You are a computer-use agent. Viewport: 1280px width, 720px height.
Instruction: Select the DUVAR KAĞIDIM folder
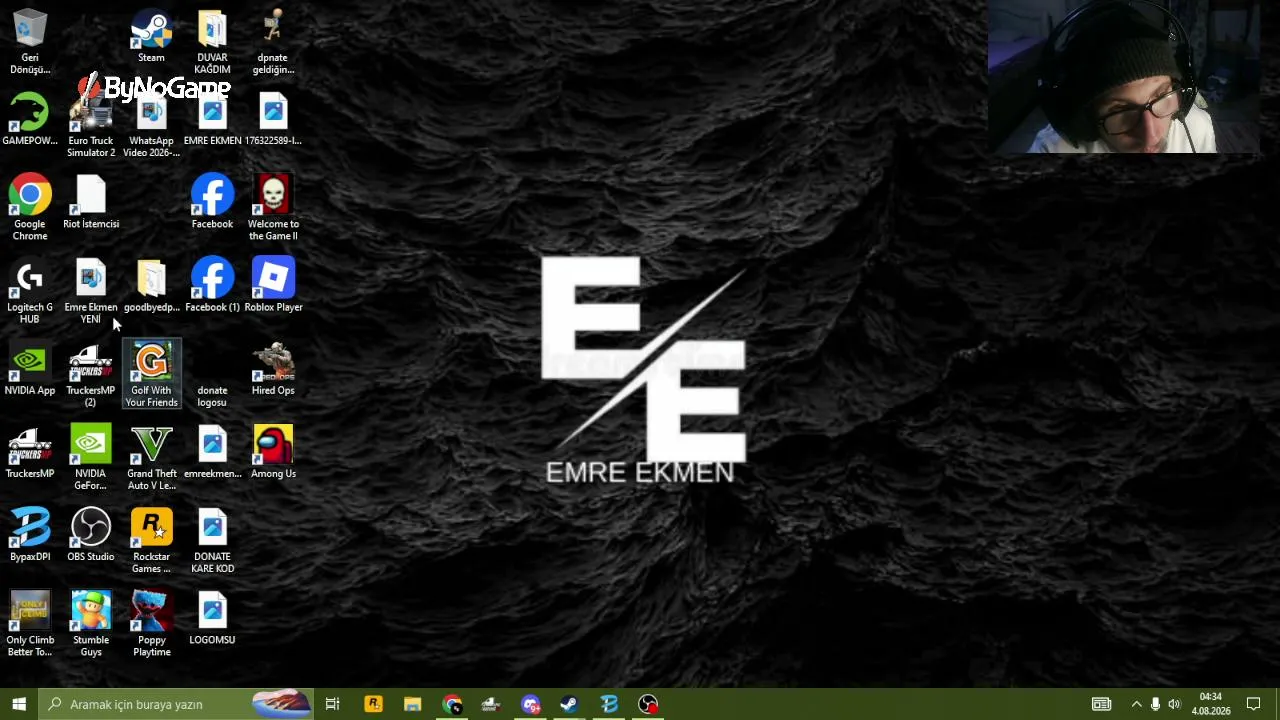point(212,42)
